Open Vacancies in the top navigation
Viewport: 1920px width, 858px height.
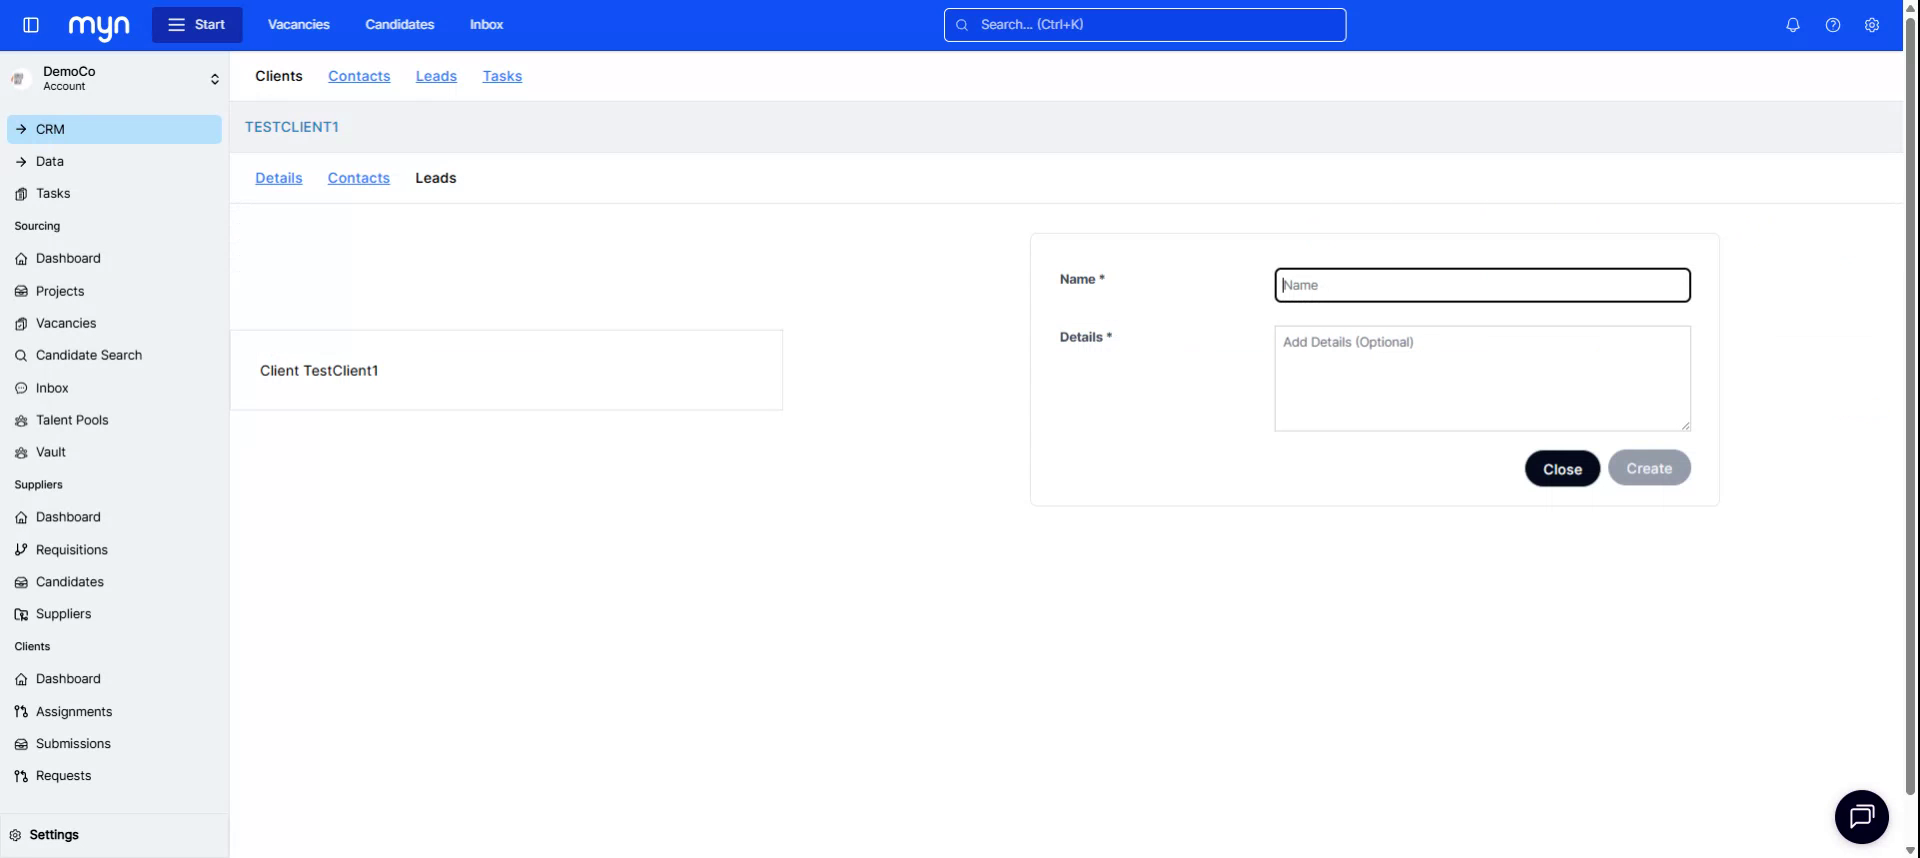click(x=298, y=25)
